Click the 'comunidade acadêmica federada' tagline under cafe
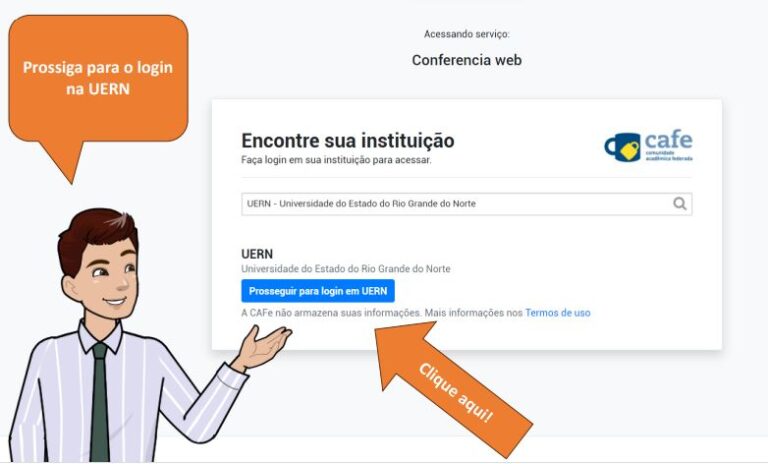The height and width of the screenshot is (464, 768). pos(669,156)
